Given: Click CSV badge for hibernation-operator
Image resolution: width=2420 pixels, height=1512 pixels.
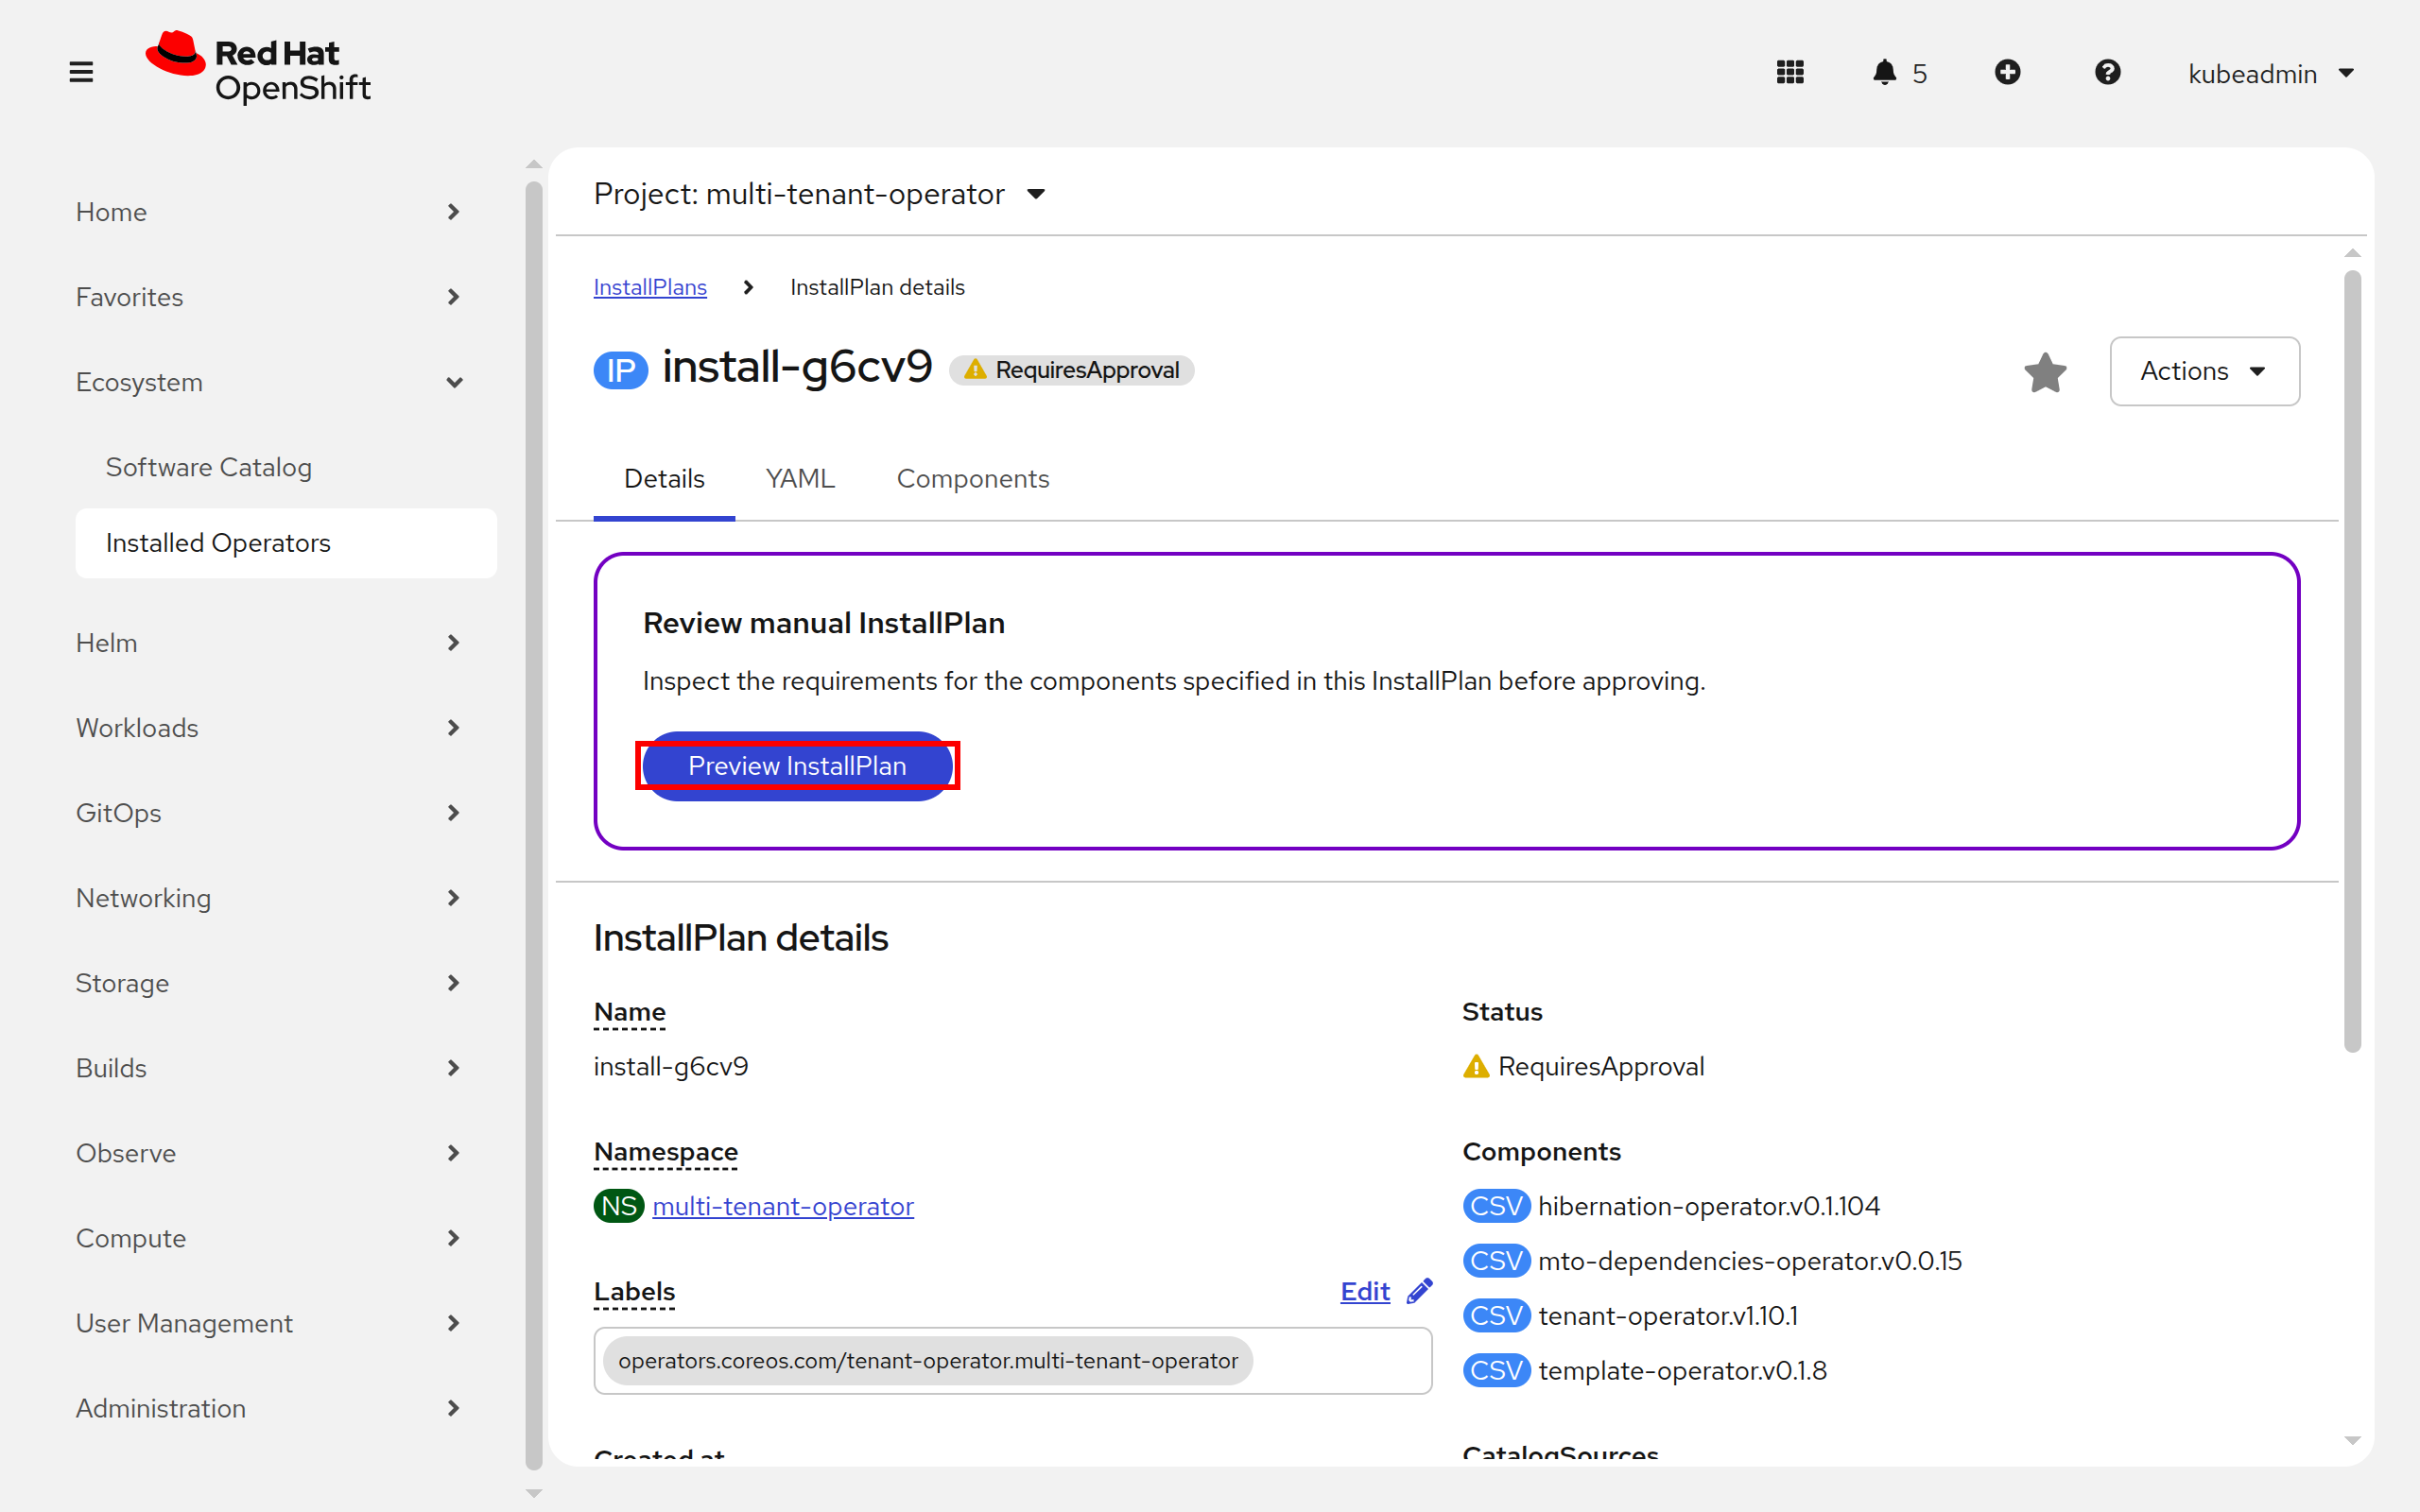Looking at the screenshot, I should (1496, 1206).
